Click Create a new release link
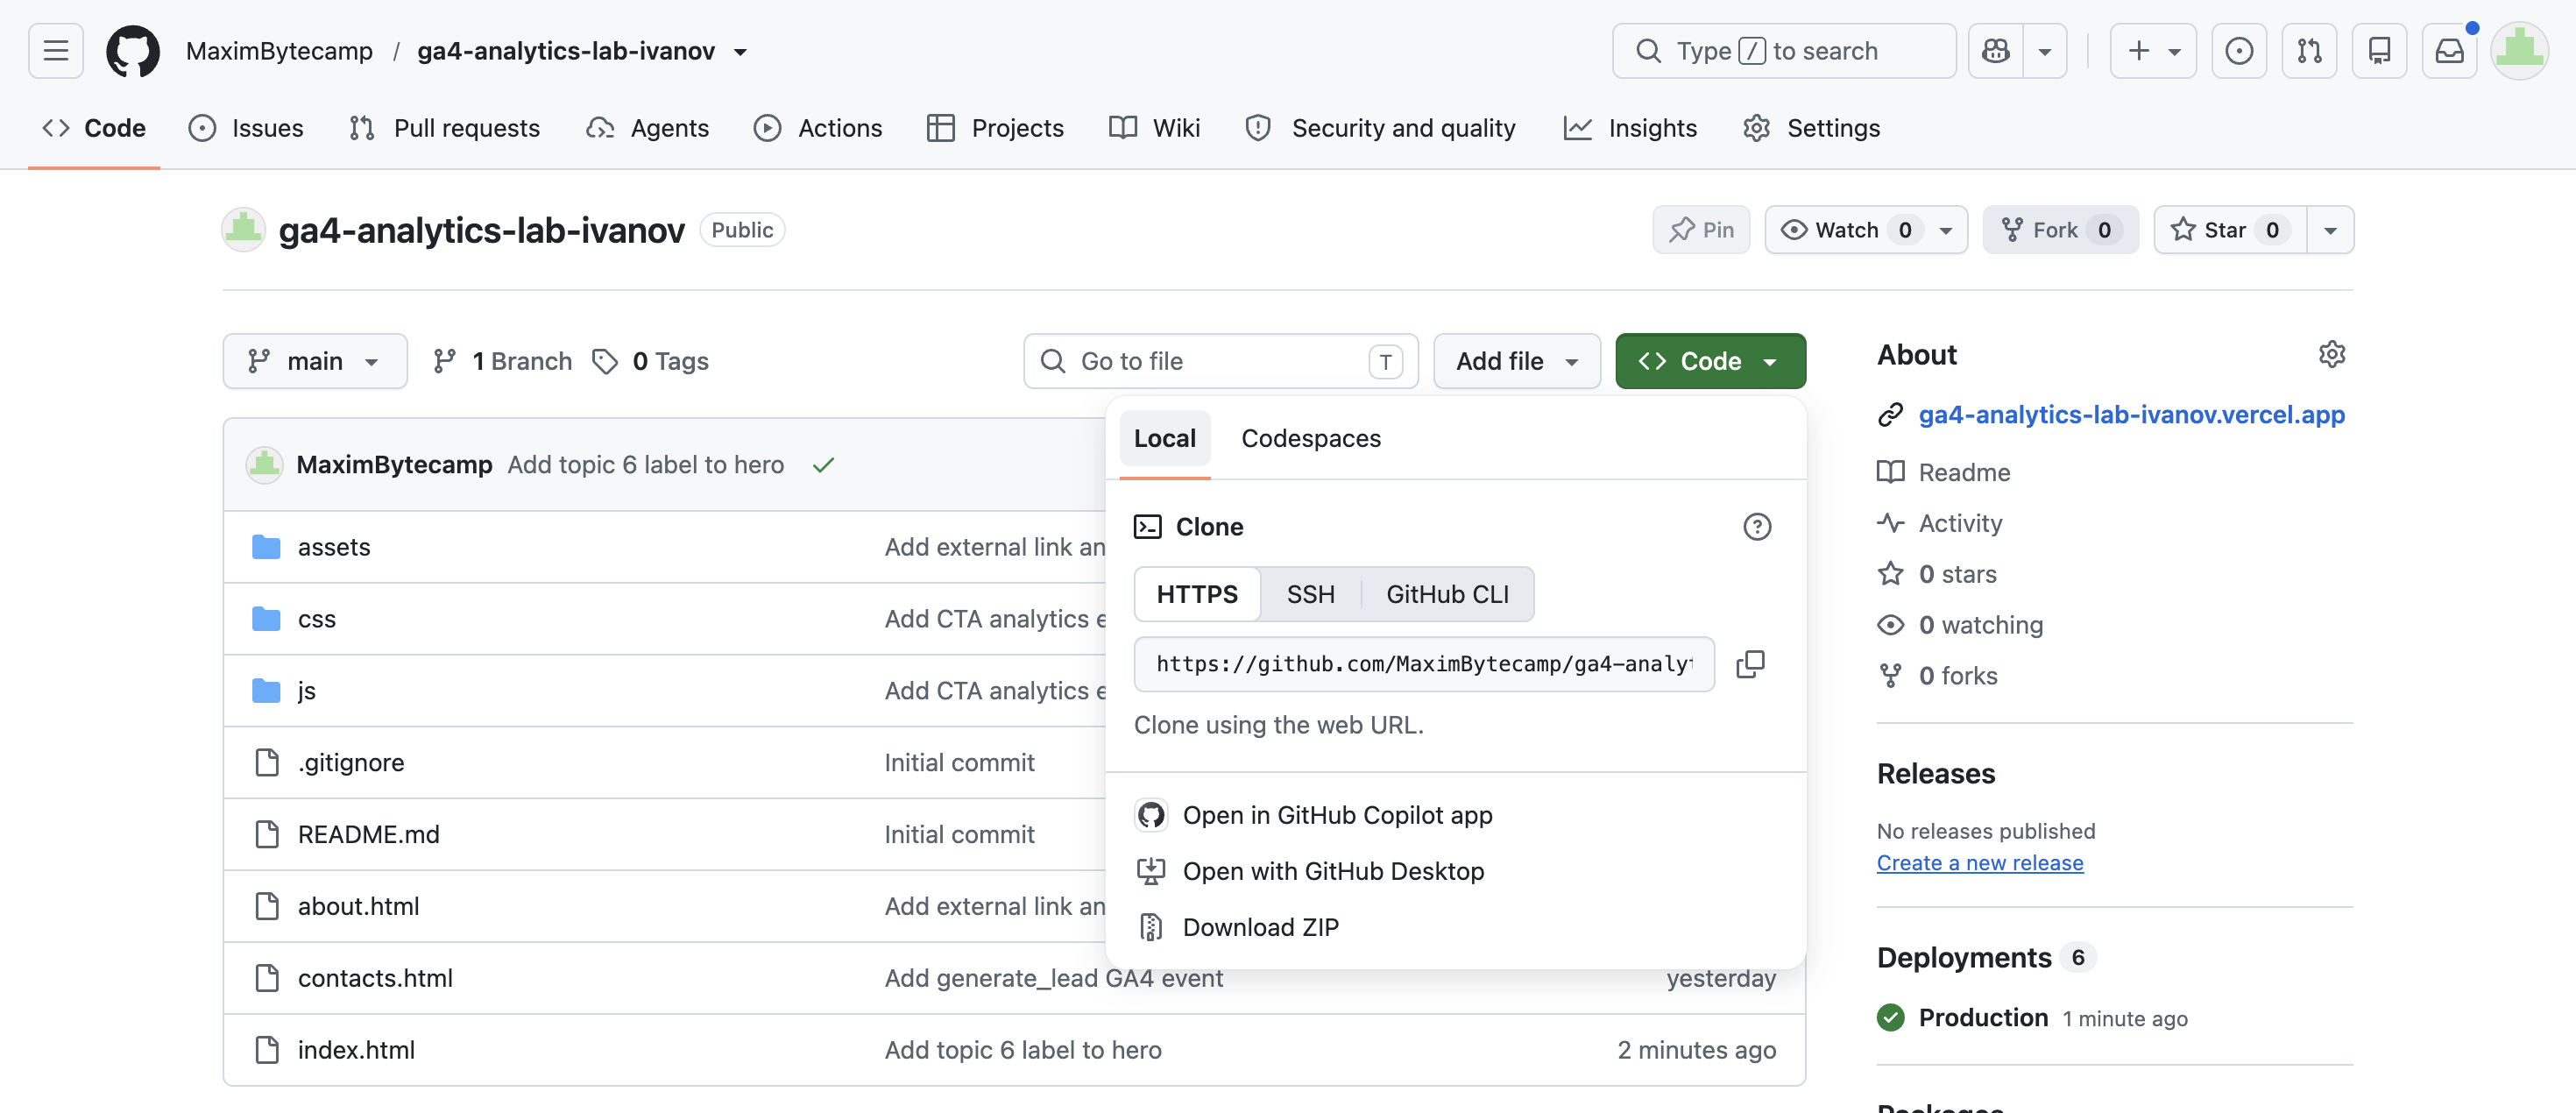This screenshot has width=2576, height=1113. click(1979, 863)
